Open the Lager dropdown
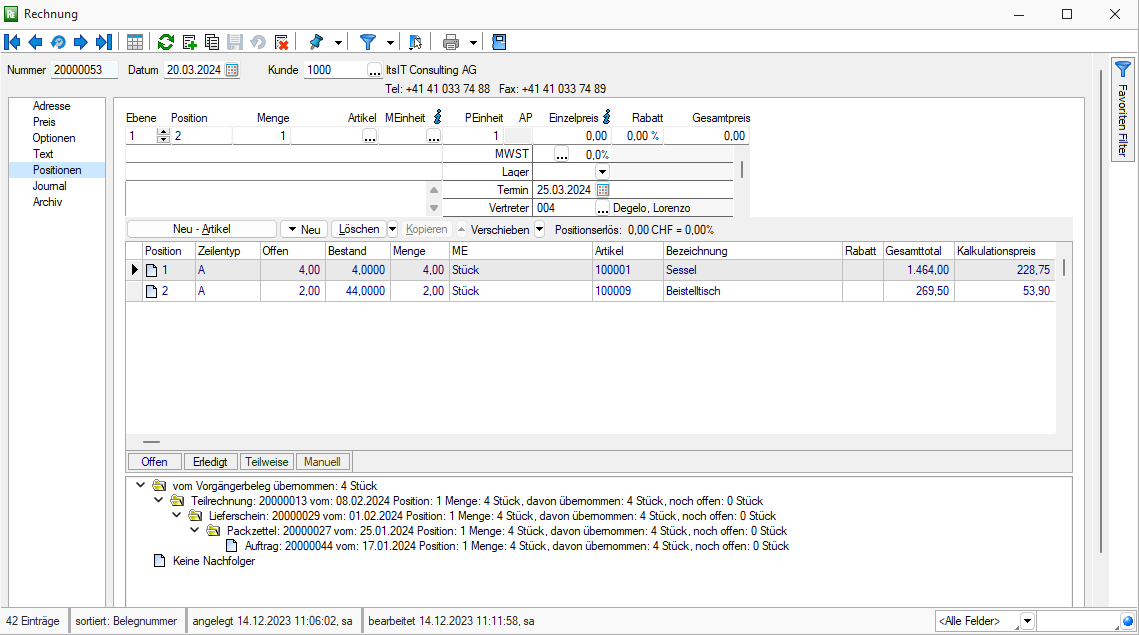 coord(602,172)
